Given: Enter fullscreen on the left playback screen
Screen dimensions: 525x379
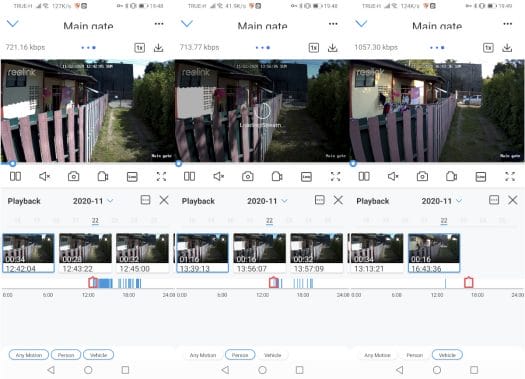Looking at the screenshot, I should pyautogui.click(x=161, y=176).
